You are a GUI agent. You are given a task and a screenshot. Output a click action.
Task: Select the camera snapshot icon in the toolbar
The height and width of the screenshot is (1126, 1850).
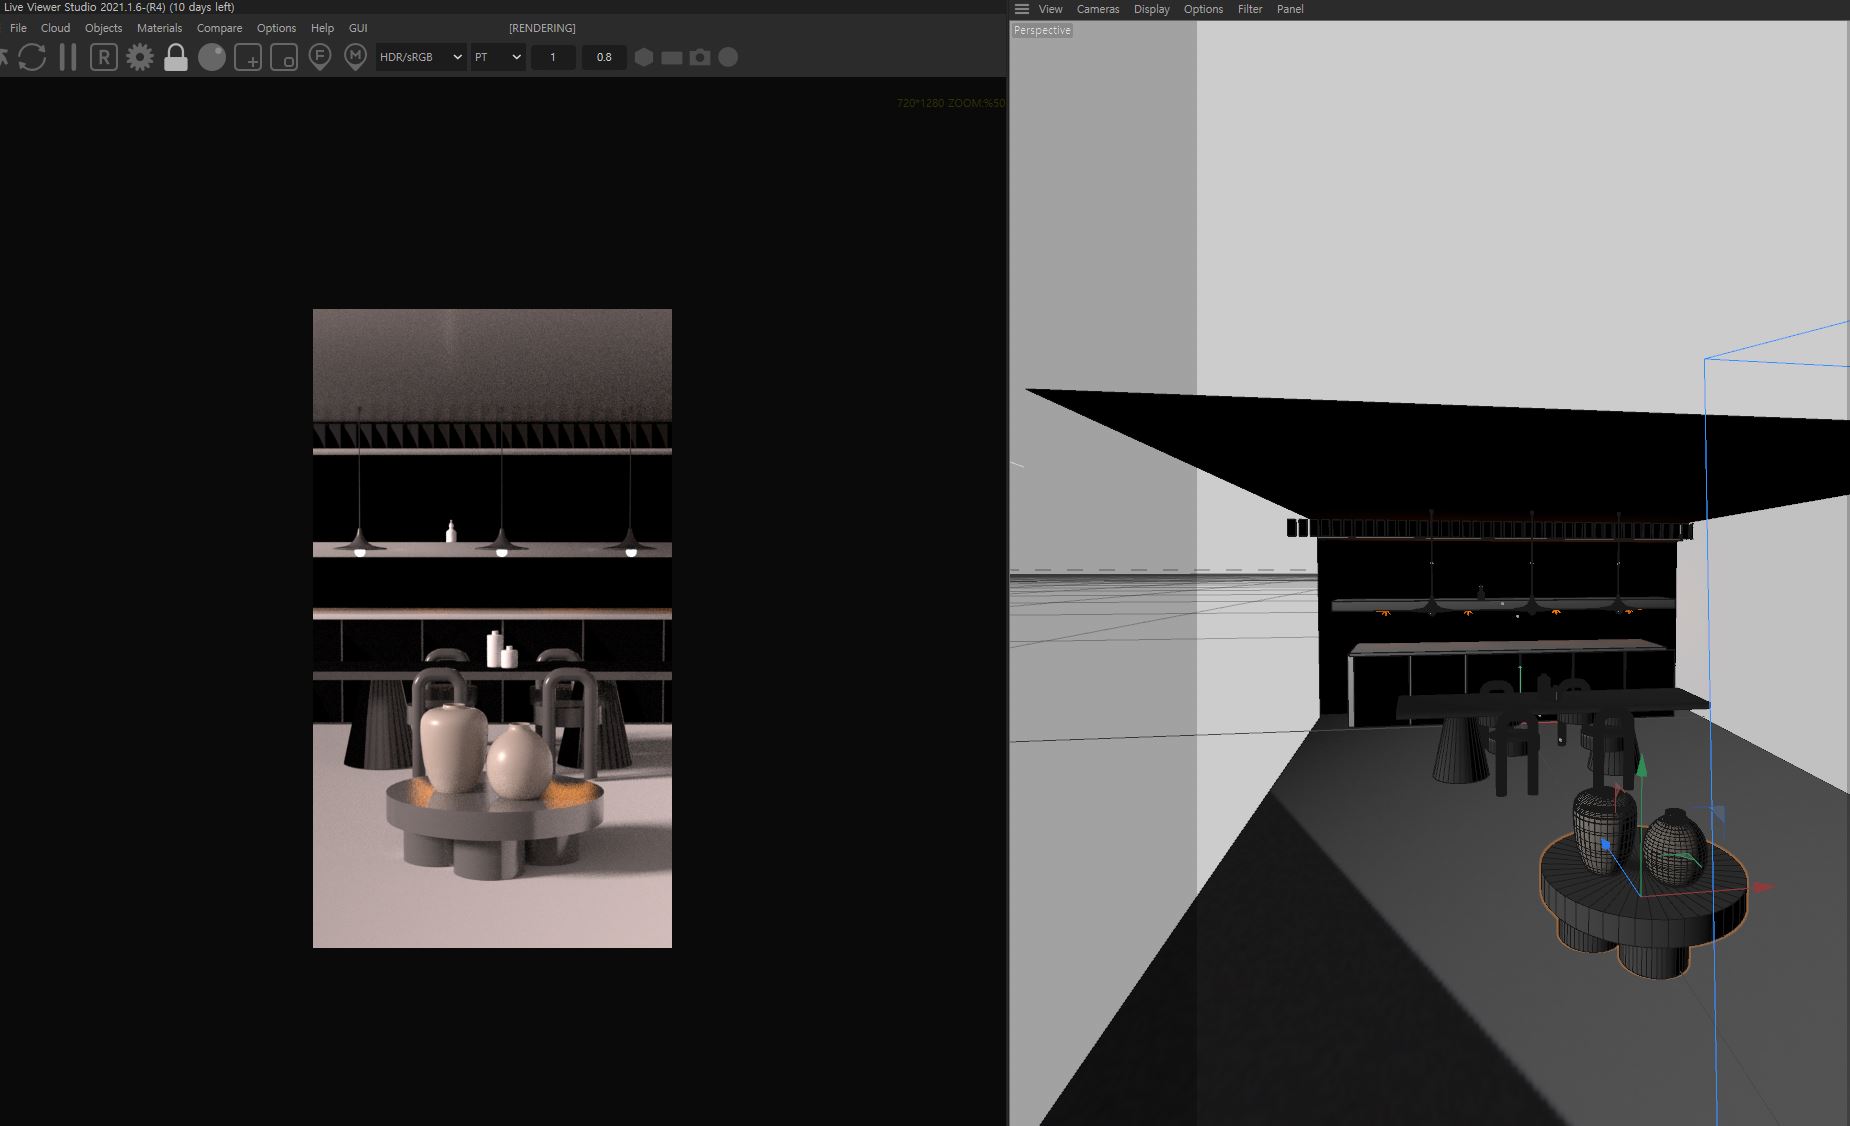[701, 57]
